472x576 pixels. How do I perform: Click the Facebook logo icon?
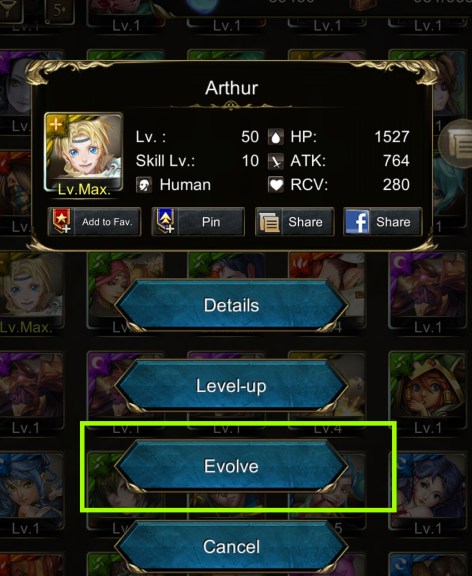tap(357, 222)
